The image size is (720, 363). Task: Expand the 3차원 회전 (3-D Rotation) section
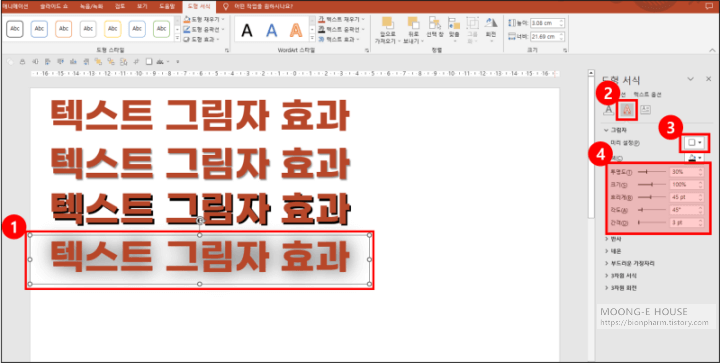(x=620, y=288)
